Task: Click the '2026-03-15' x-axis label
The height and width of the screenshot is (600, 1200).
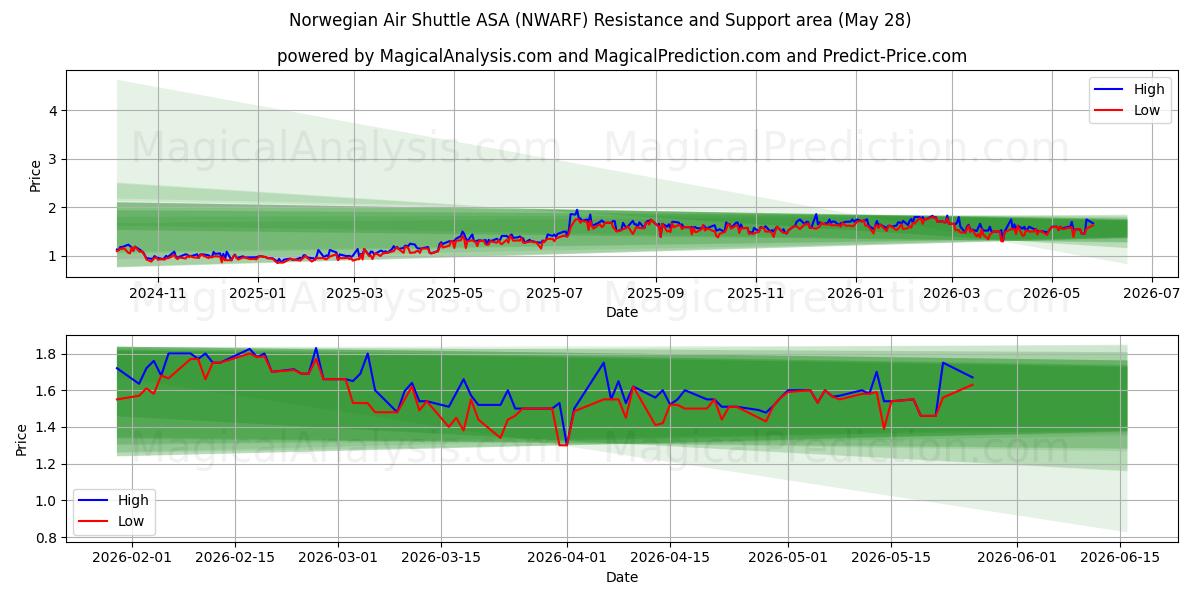Action: (x=441, y=558)
